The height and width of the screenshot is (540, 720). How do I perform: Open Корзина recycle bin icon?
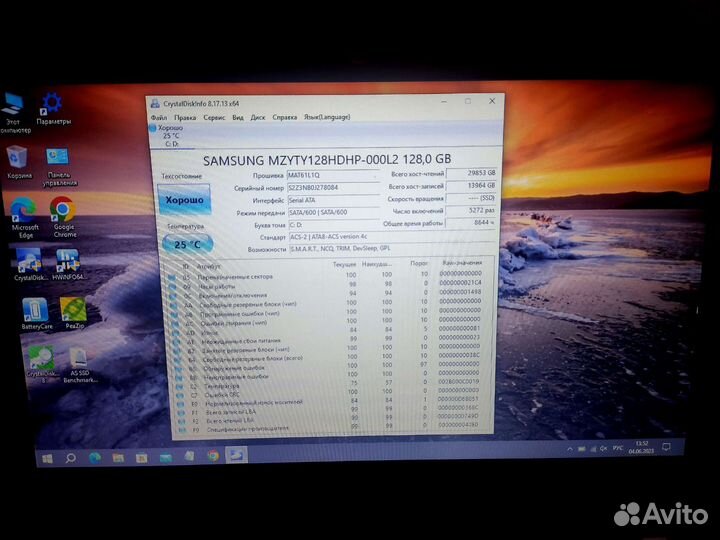coord(18,162)
